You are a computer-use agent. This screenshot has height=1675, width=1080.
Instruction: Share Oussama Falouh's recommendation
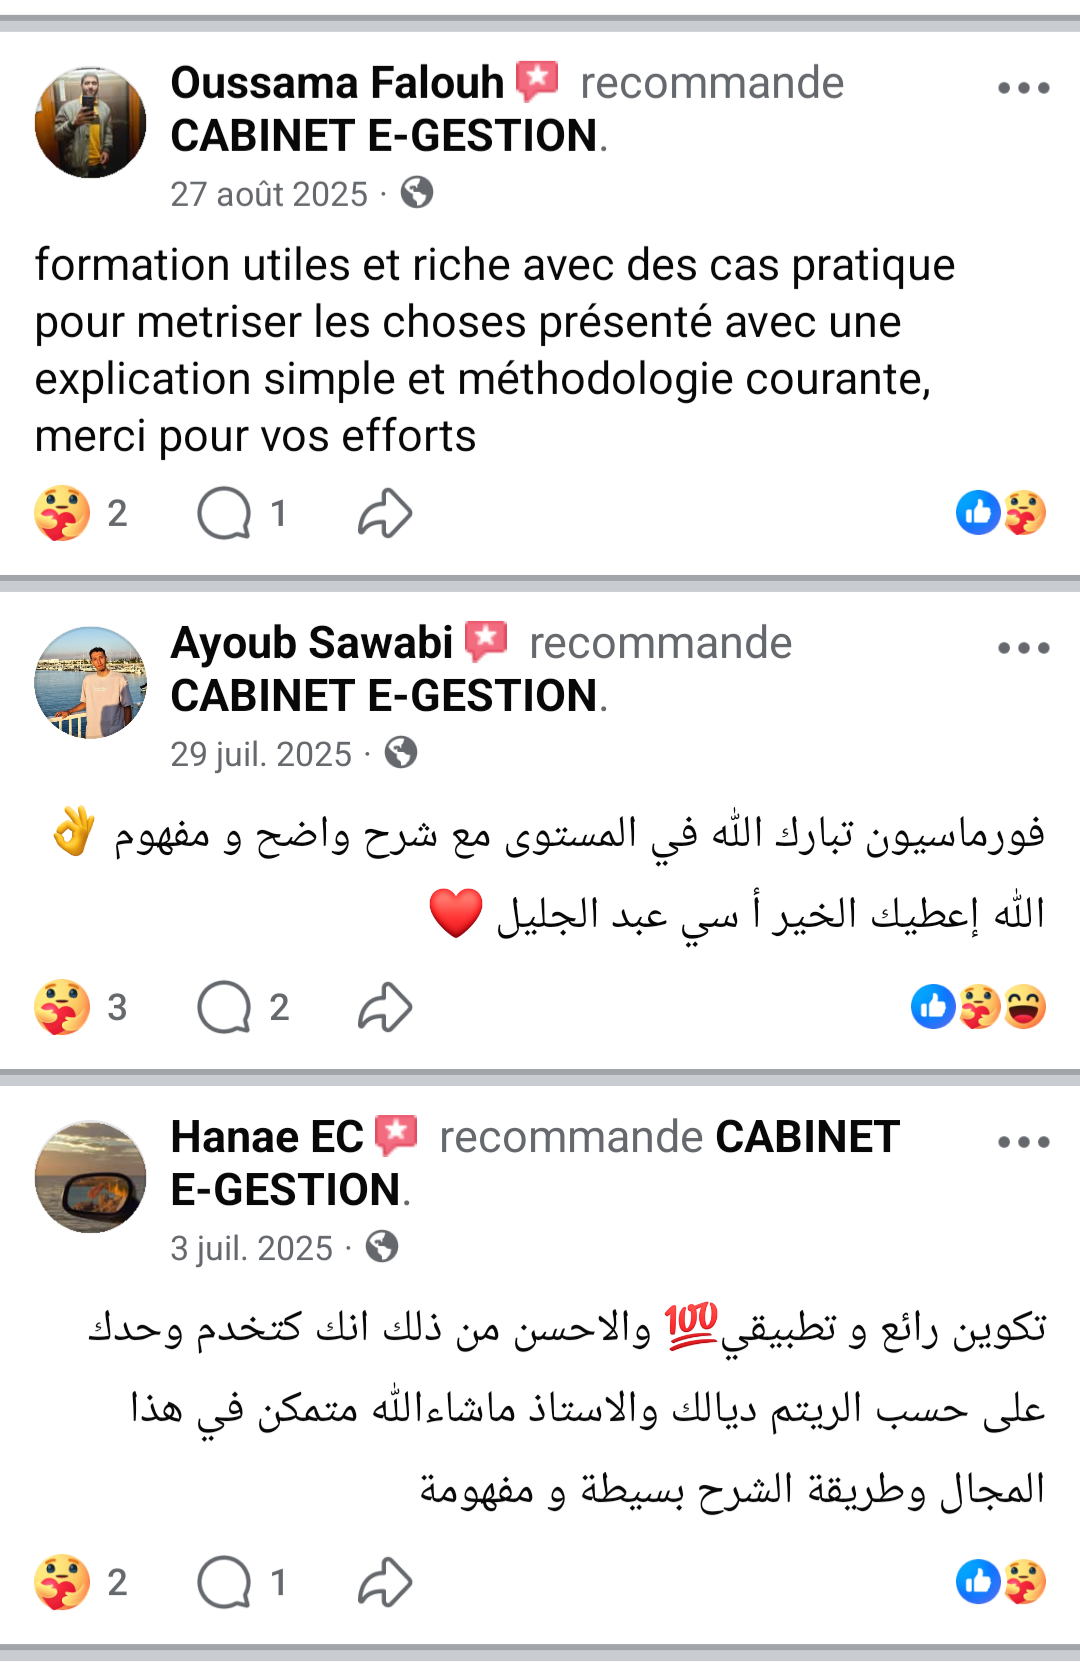click(385, 514)
